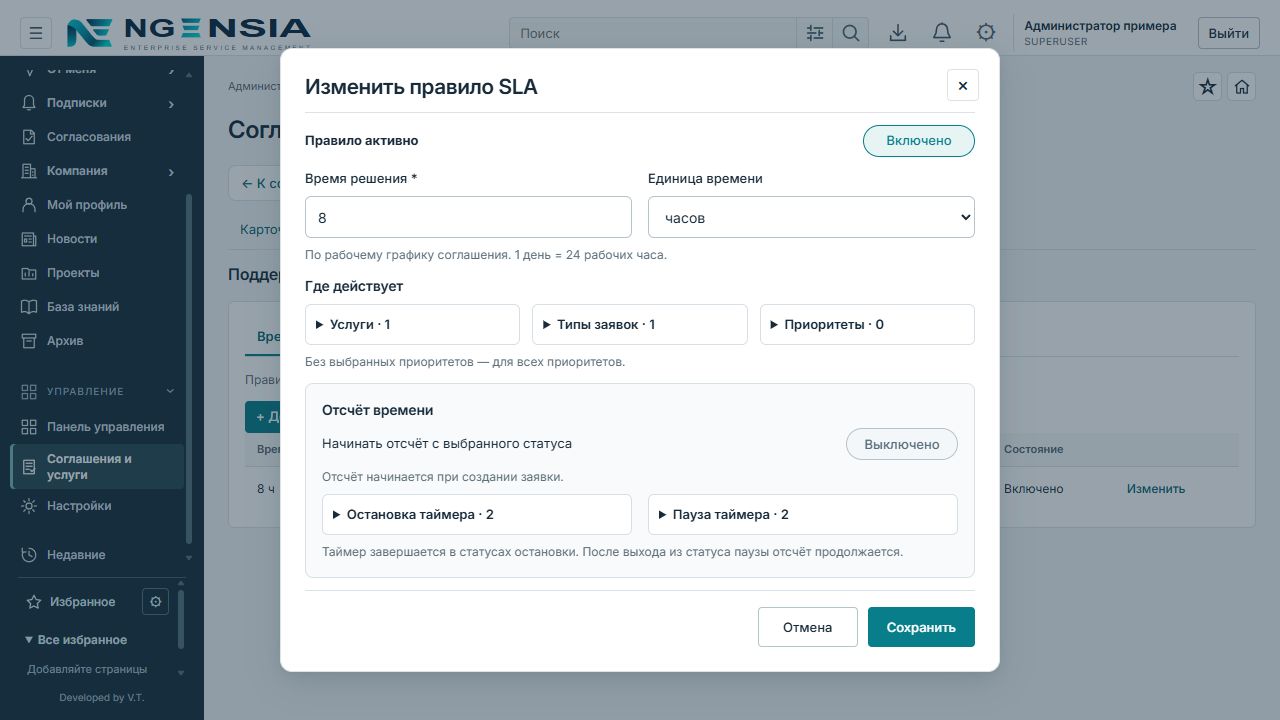Screen dimensions: 1280x720
Task: Open 'Согласования' in the sidebar
Action: tap(98, 137)
